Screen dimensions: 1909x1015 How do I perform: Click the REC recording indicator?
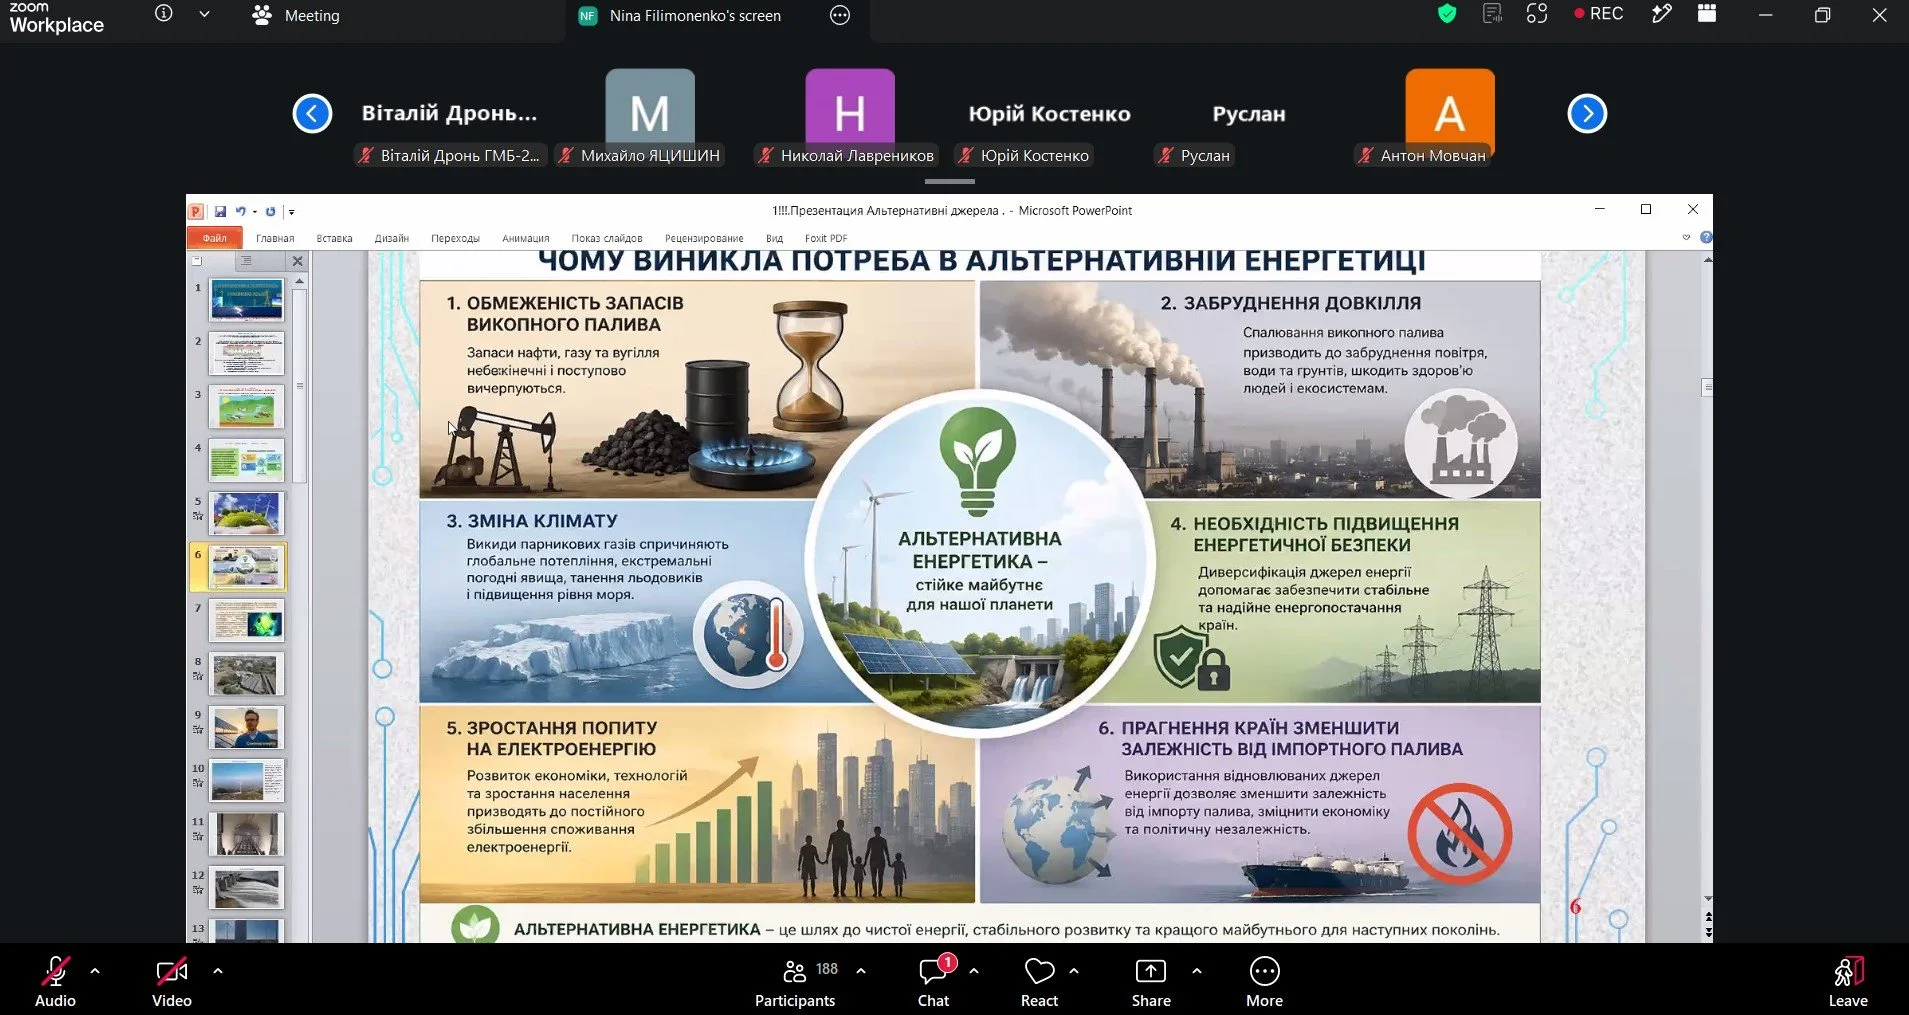tap(1599, 14)
